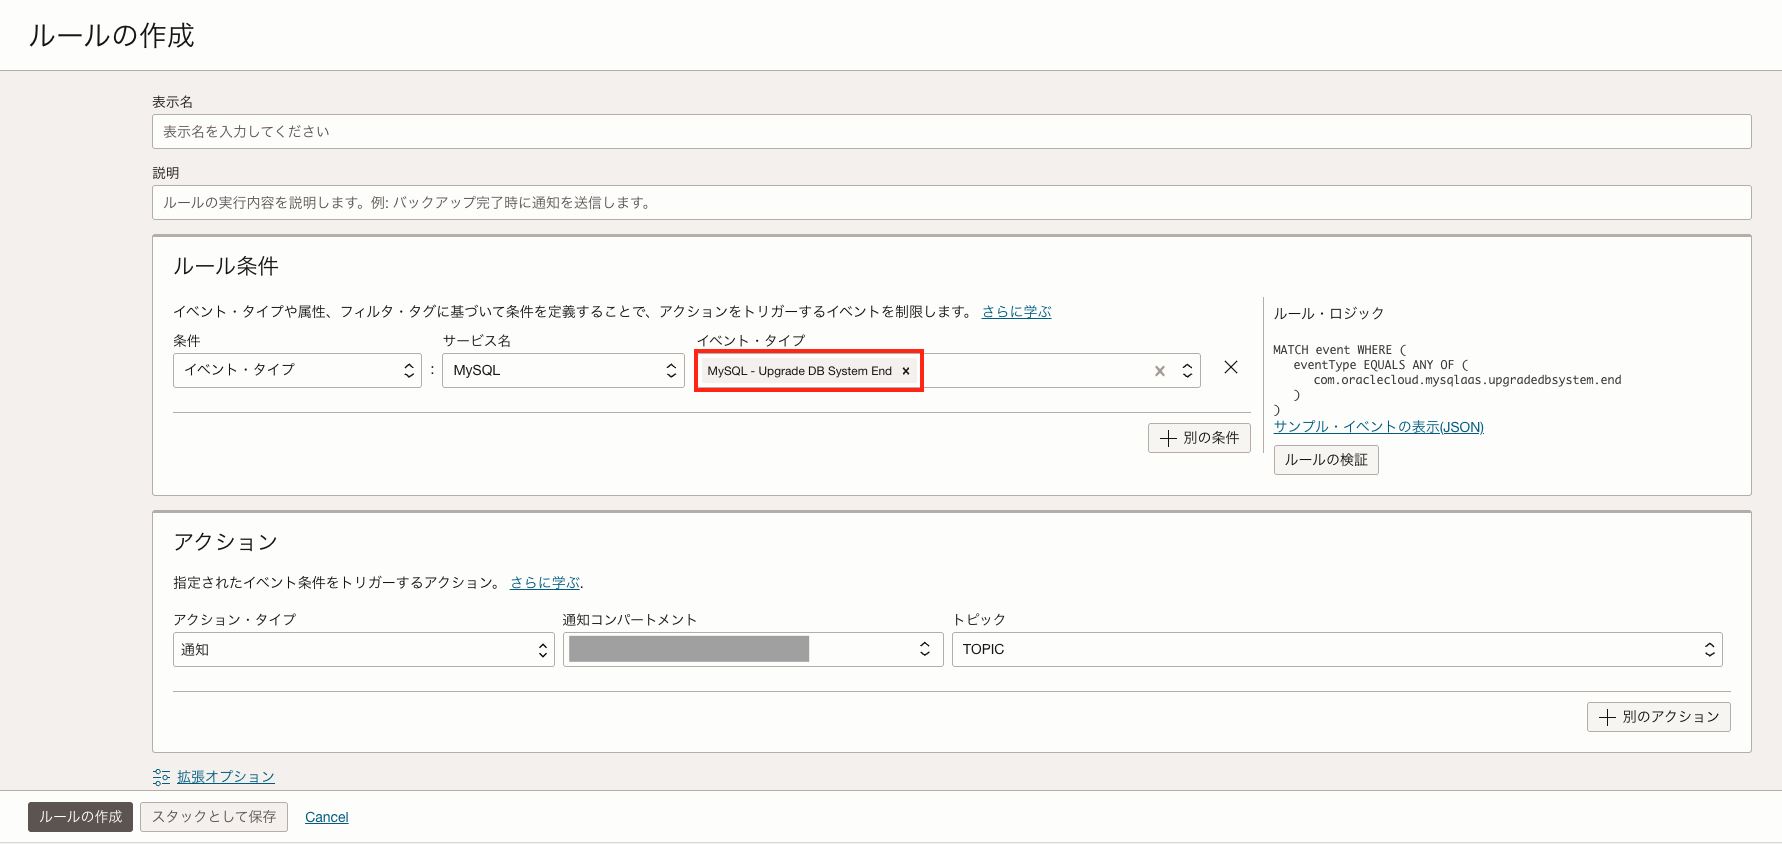The width and height of the screenshot is (1782, 844).
Task: Open the アクション・タイプ dropdown showing 通知
Action: [x=363, y=650]
